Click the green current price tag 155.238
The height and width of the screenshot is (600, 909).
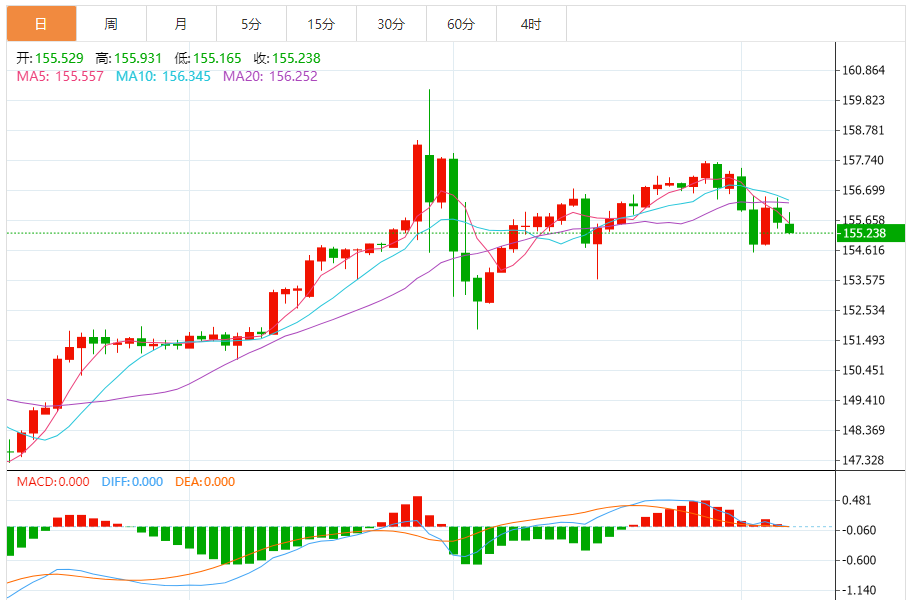click(871, 233)
